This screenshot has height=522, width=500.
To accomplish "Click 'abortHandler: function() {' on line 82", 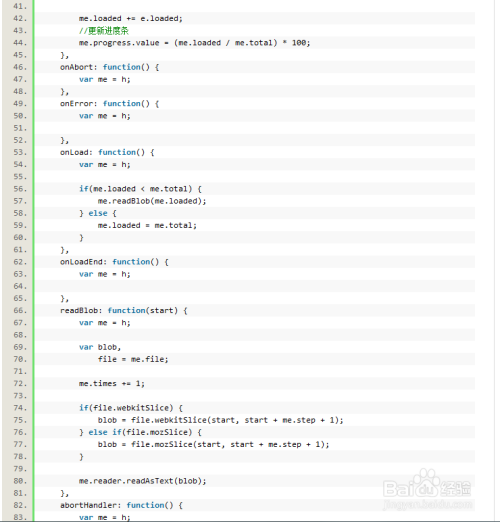I will point(121,505).
